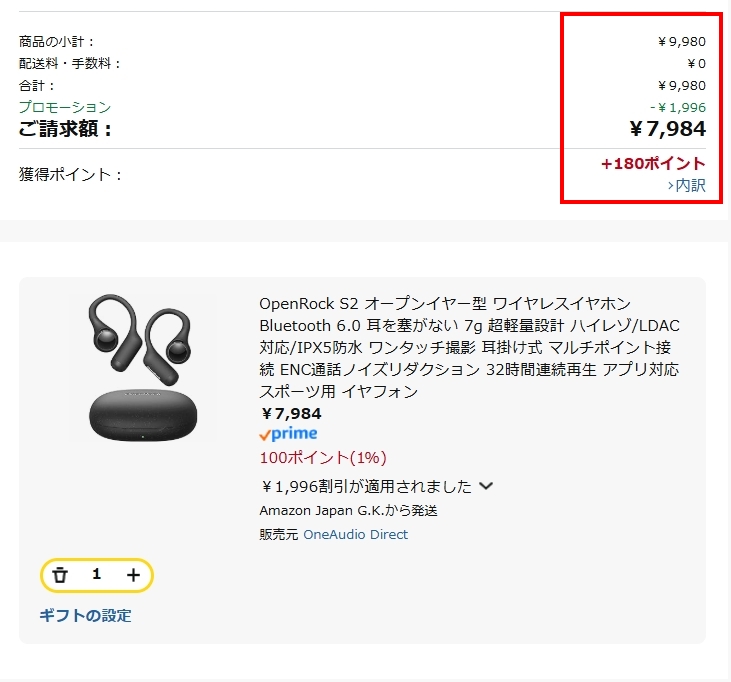
Task: Click the trash icon to remove item
Action: (60, 575)
